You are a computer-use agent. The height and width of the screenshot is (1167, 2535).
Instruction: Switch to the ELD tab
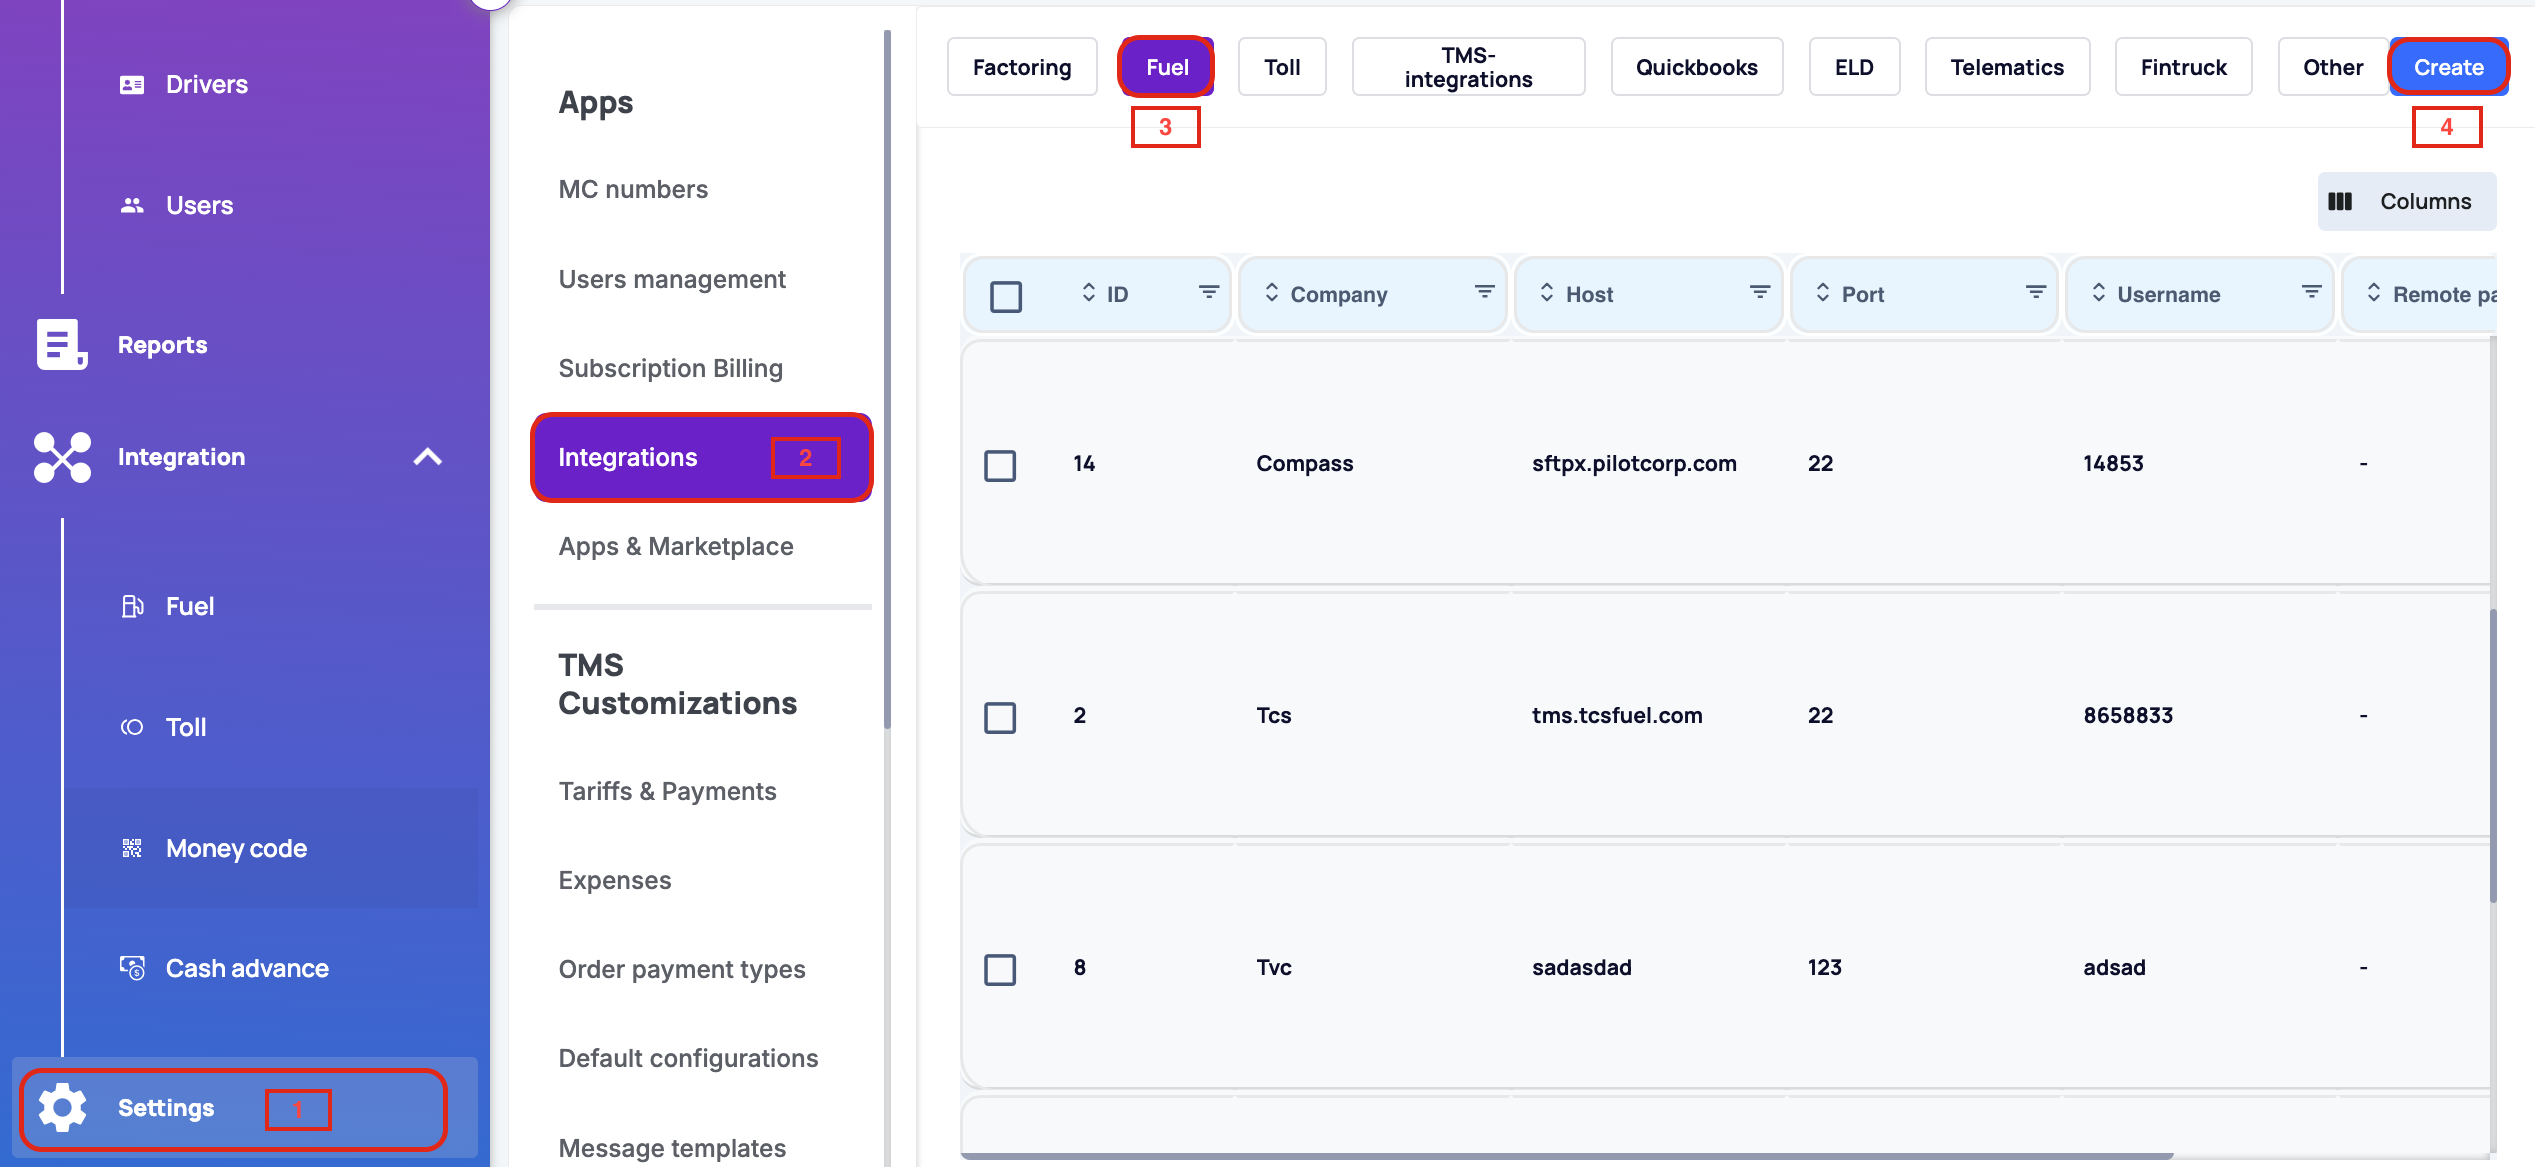[1854, 67]
